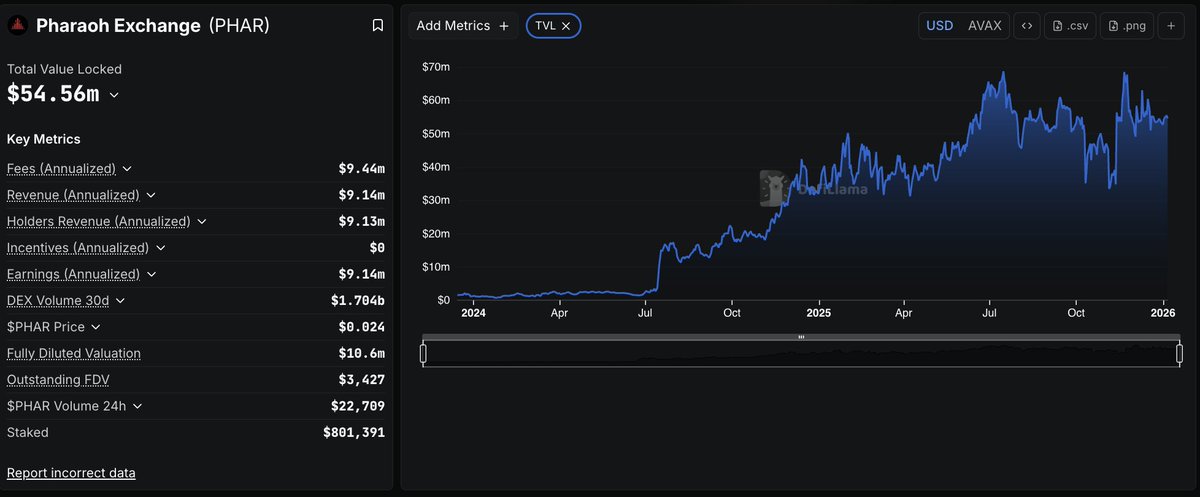Expand $PHAR Volume 24h row
Screen dimensions: 1200x497
click(137, 406)
